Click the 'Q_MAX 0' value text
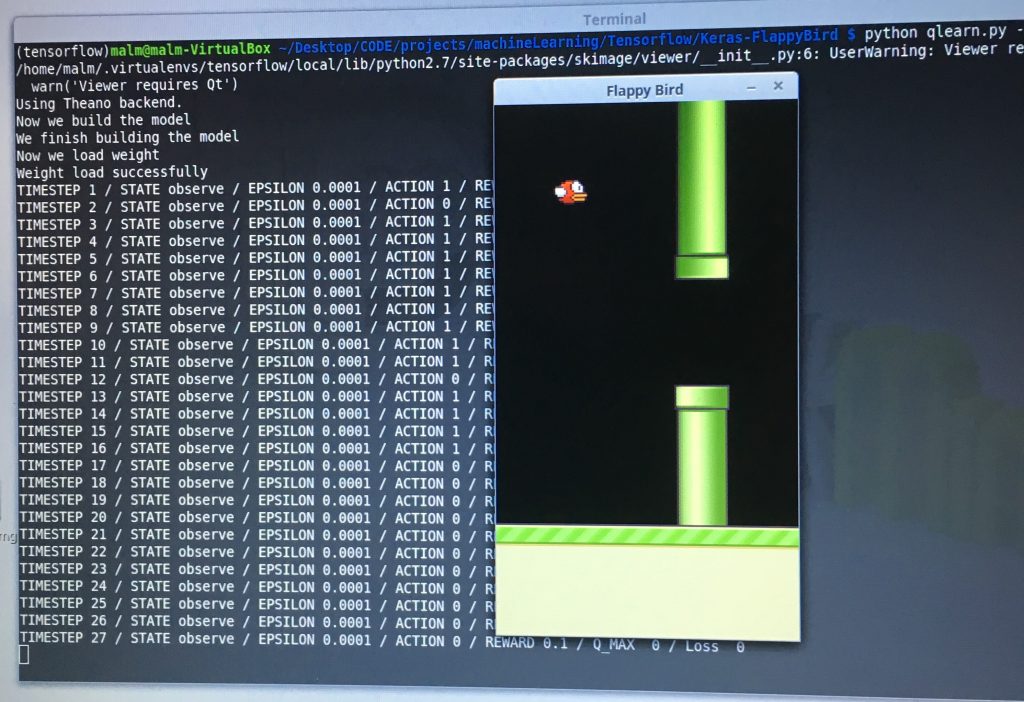This screenshot has width=1024, height=702. coord(627,645)
